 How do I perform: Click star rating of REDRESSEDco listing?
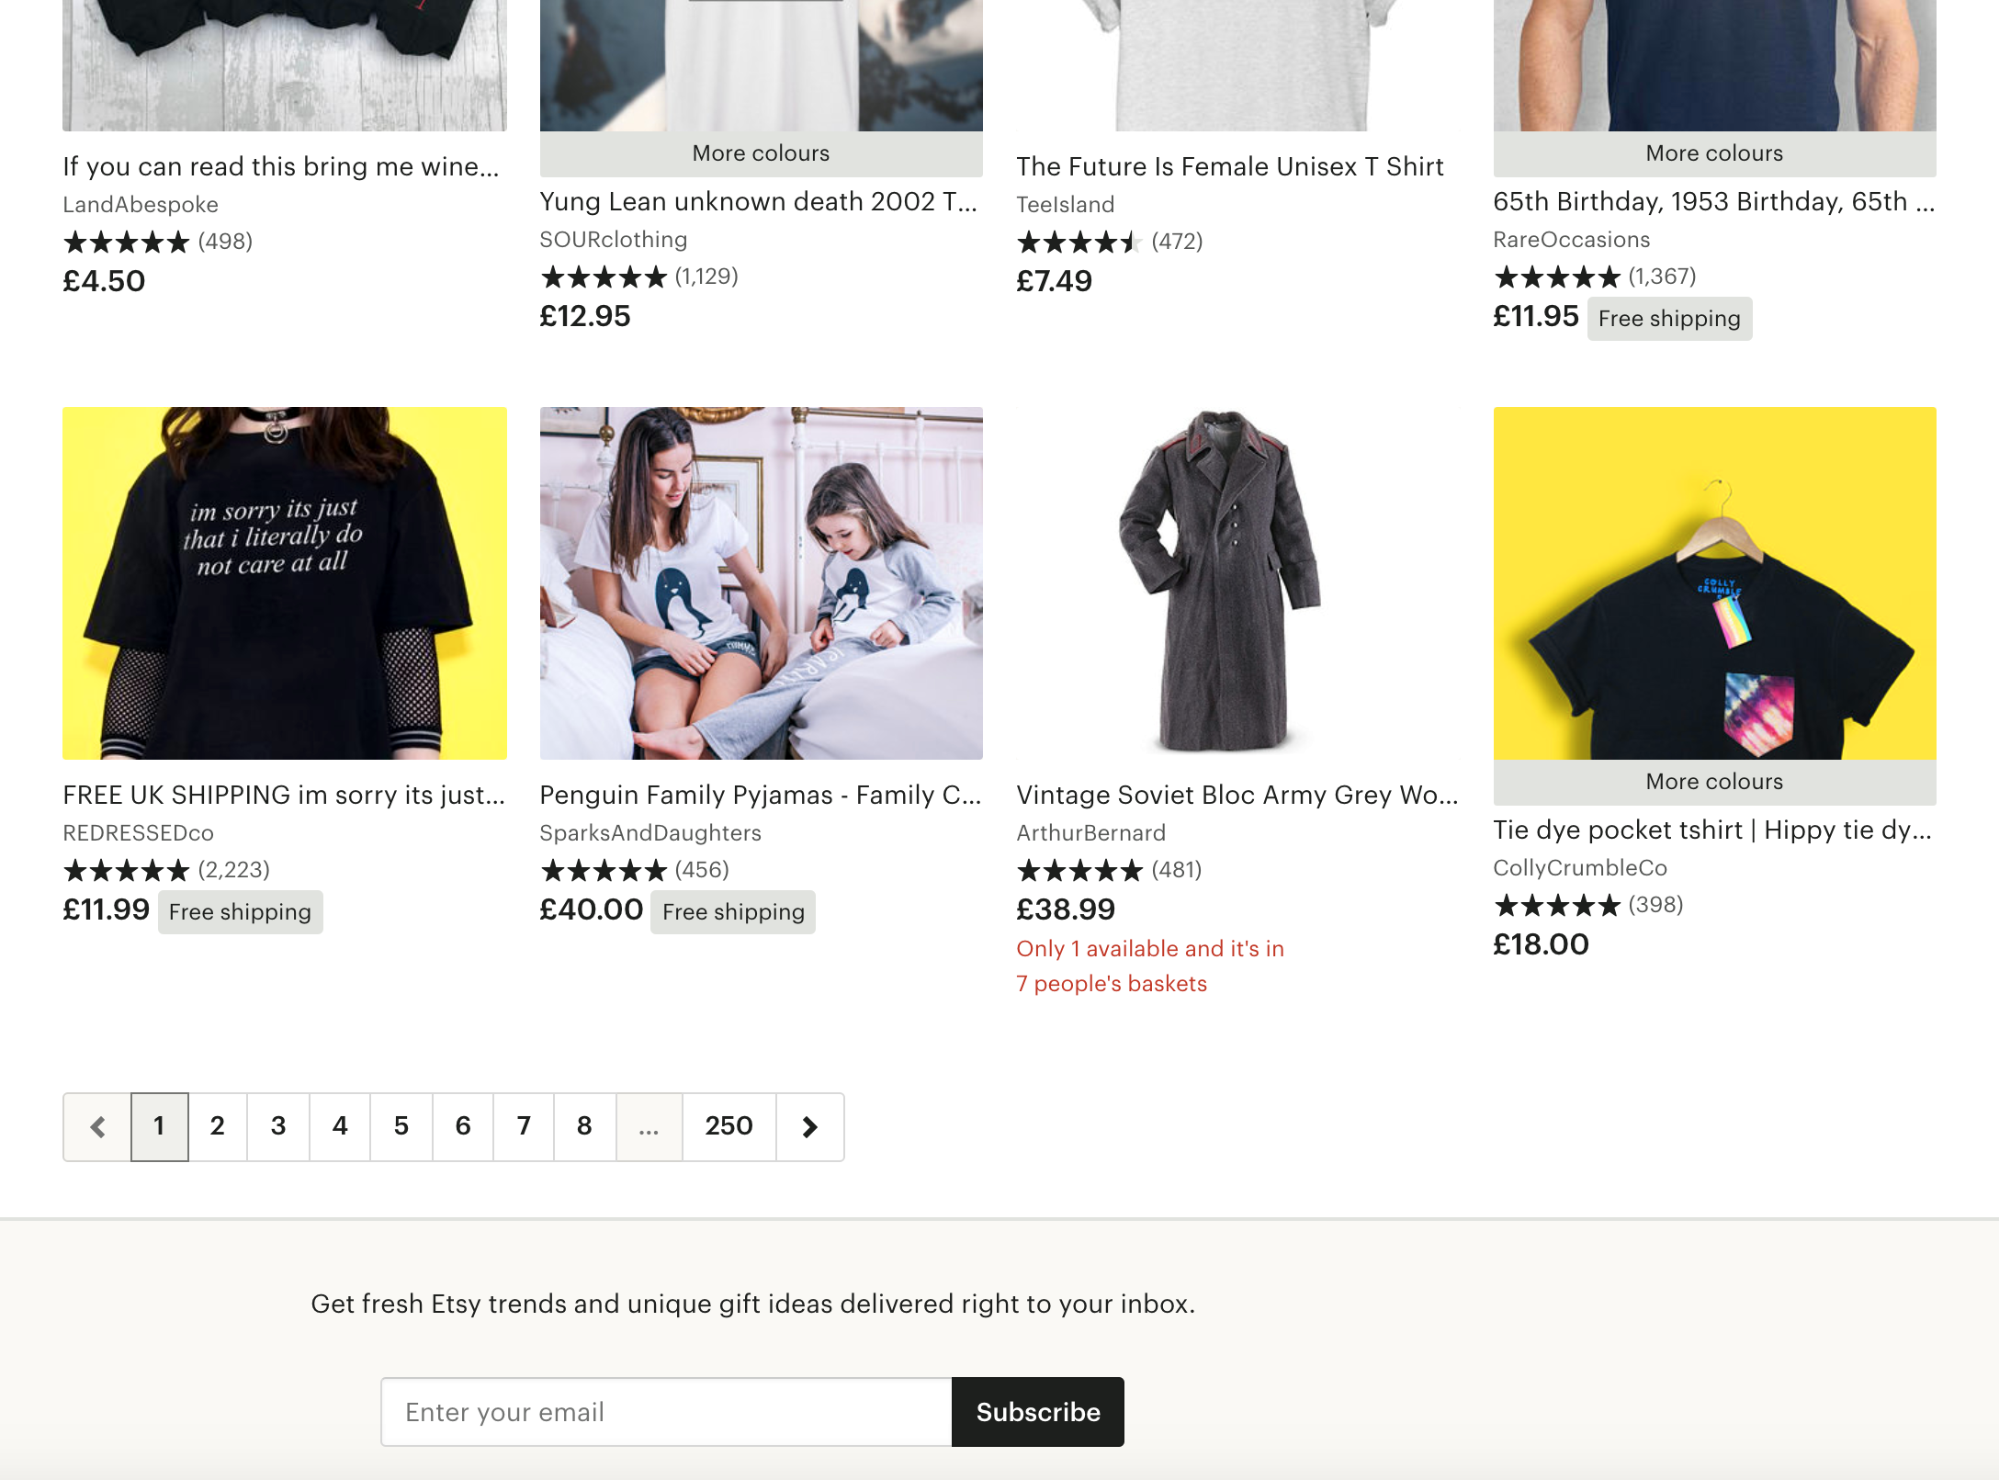pyautogui.click(x=126, y=870)
